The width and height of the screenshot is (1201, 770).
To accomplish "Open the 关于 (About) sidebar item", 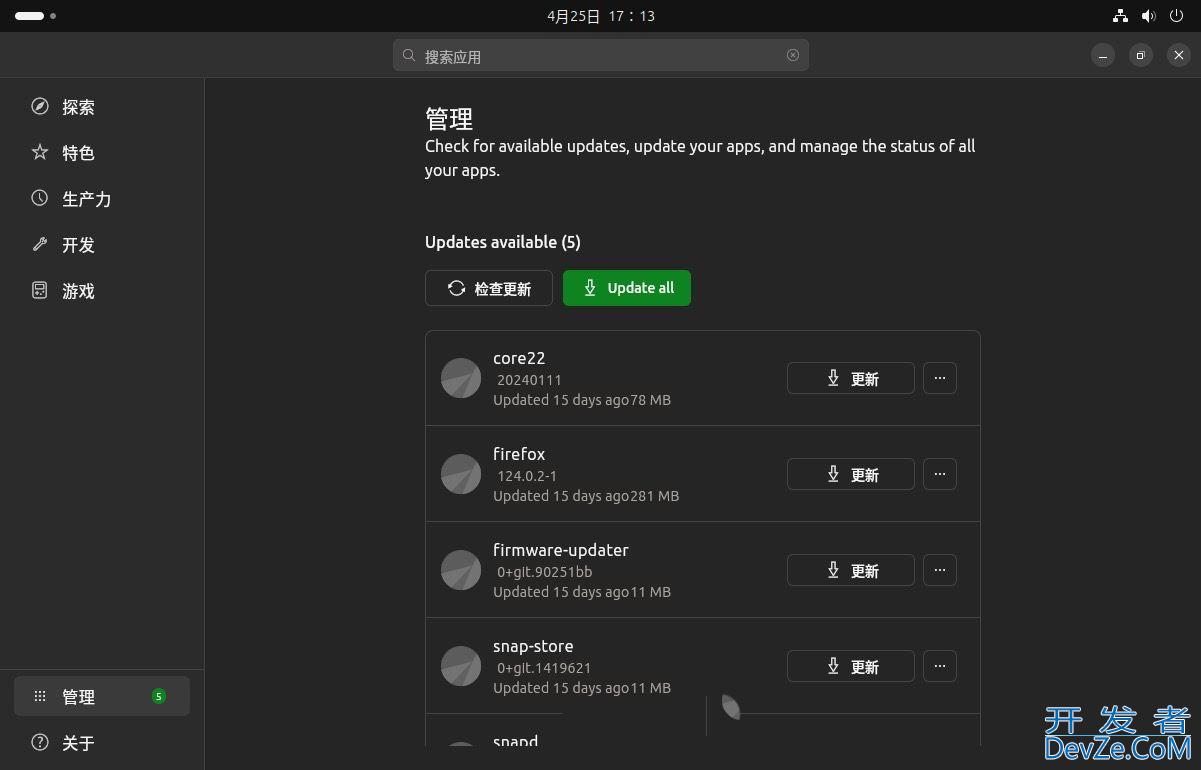I will coord(102,742).
